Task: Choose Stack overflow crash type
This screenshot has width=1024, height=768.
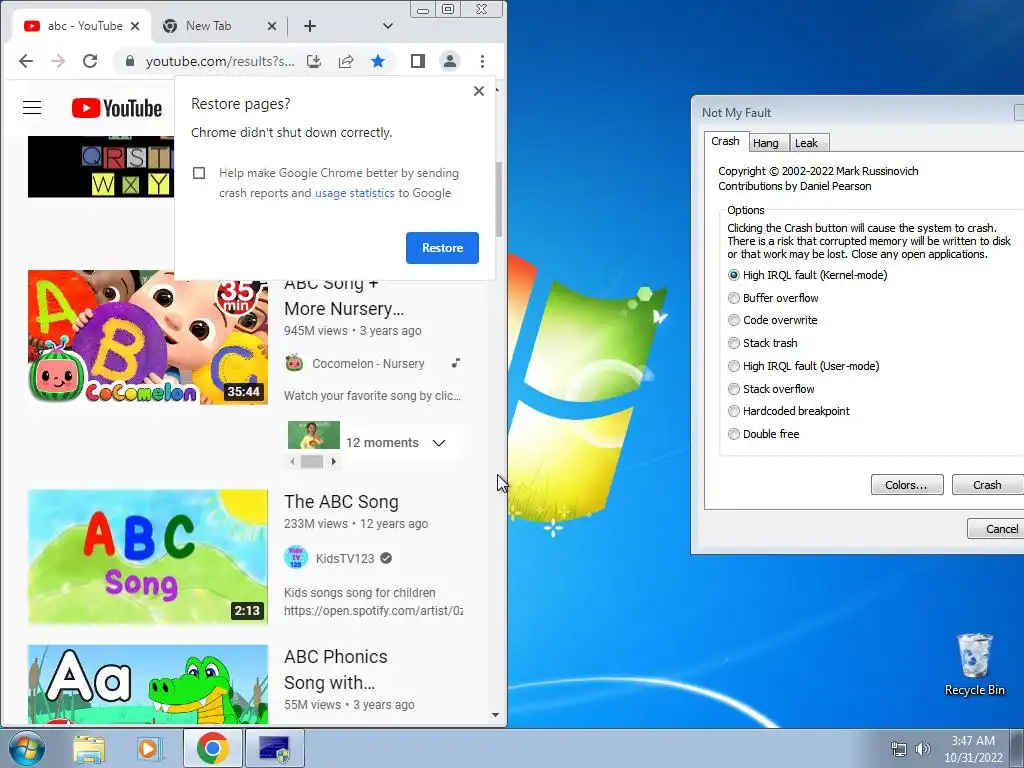Action: 734,389
